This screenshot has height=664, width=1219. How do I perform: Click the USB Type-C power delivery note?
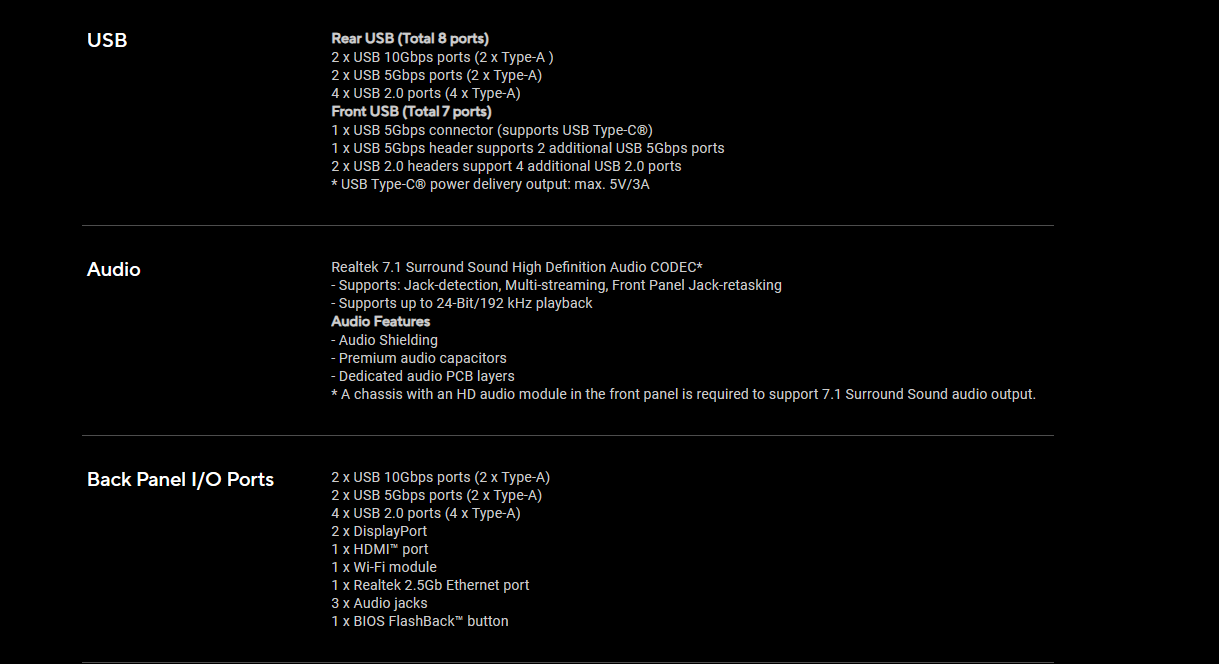coord(490,184)
